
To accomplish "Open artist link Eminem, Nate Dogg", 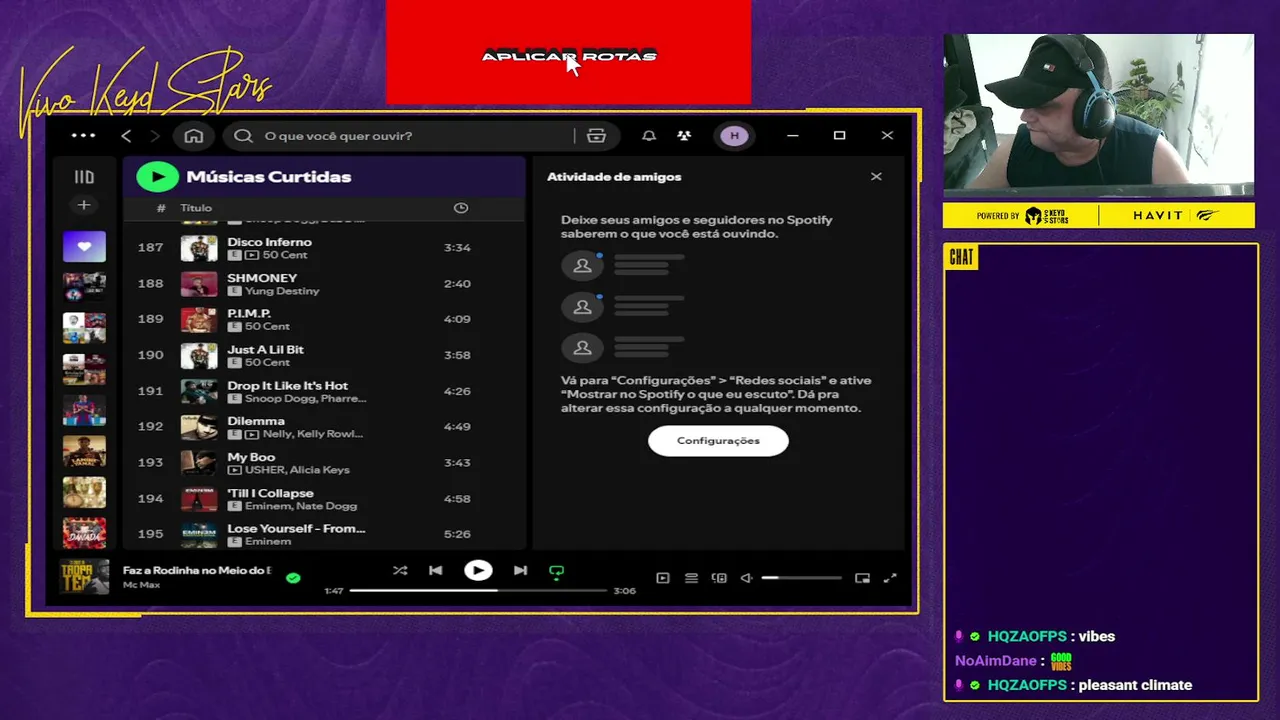I will 301,506.
